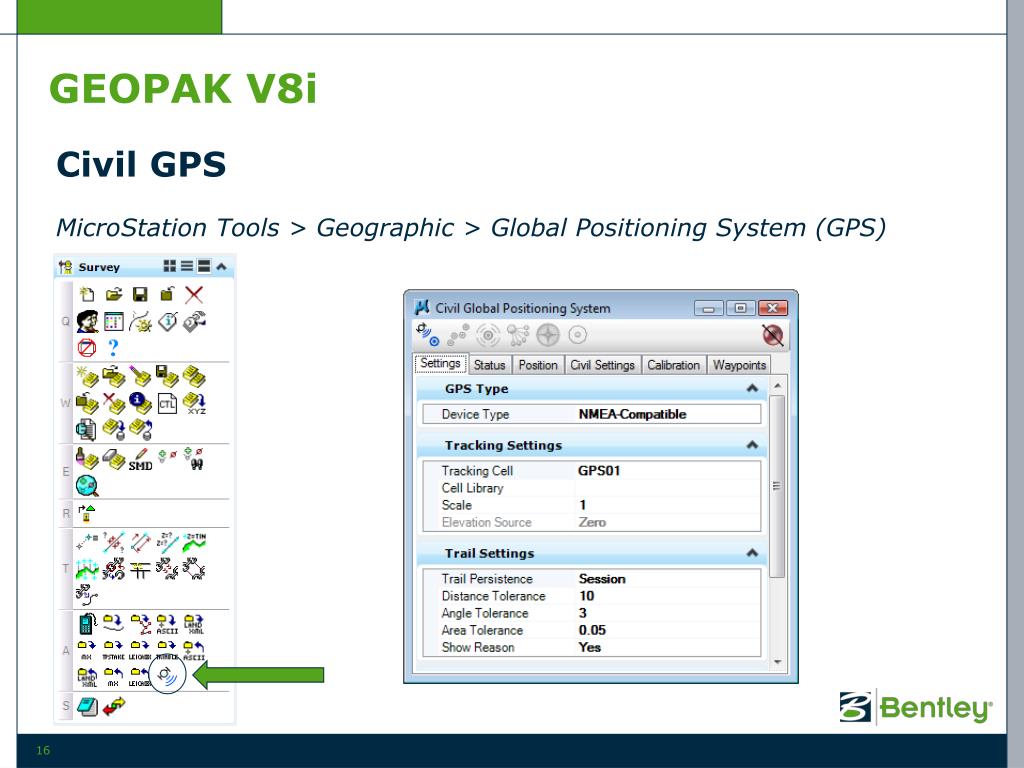Viewport: 1024px width, 768px height.
Task: Click the red crossed-out sign icon
Action: click(87, 347)
